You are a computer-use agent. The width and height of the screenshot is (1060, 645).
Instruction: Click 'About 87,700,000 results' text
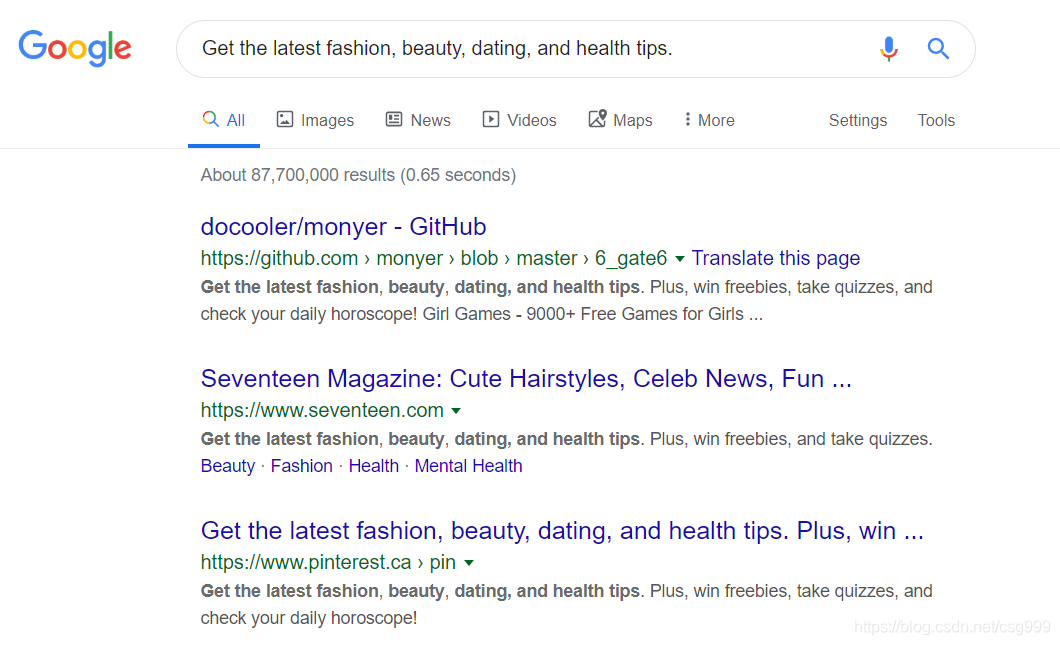tap(297, 175)
